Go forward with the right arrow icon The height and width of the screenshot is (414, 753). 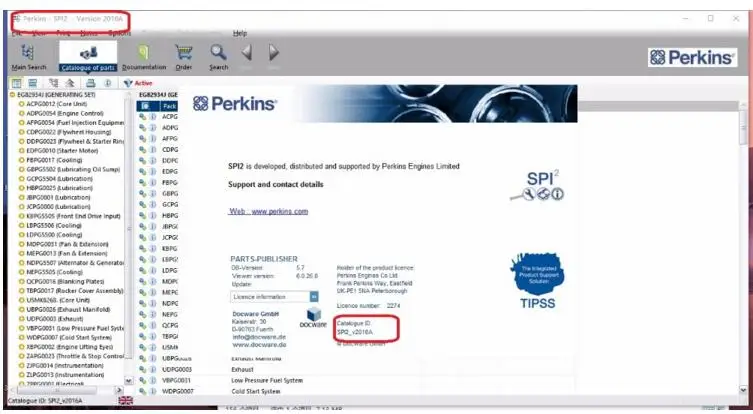(274, 52)
